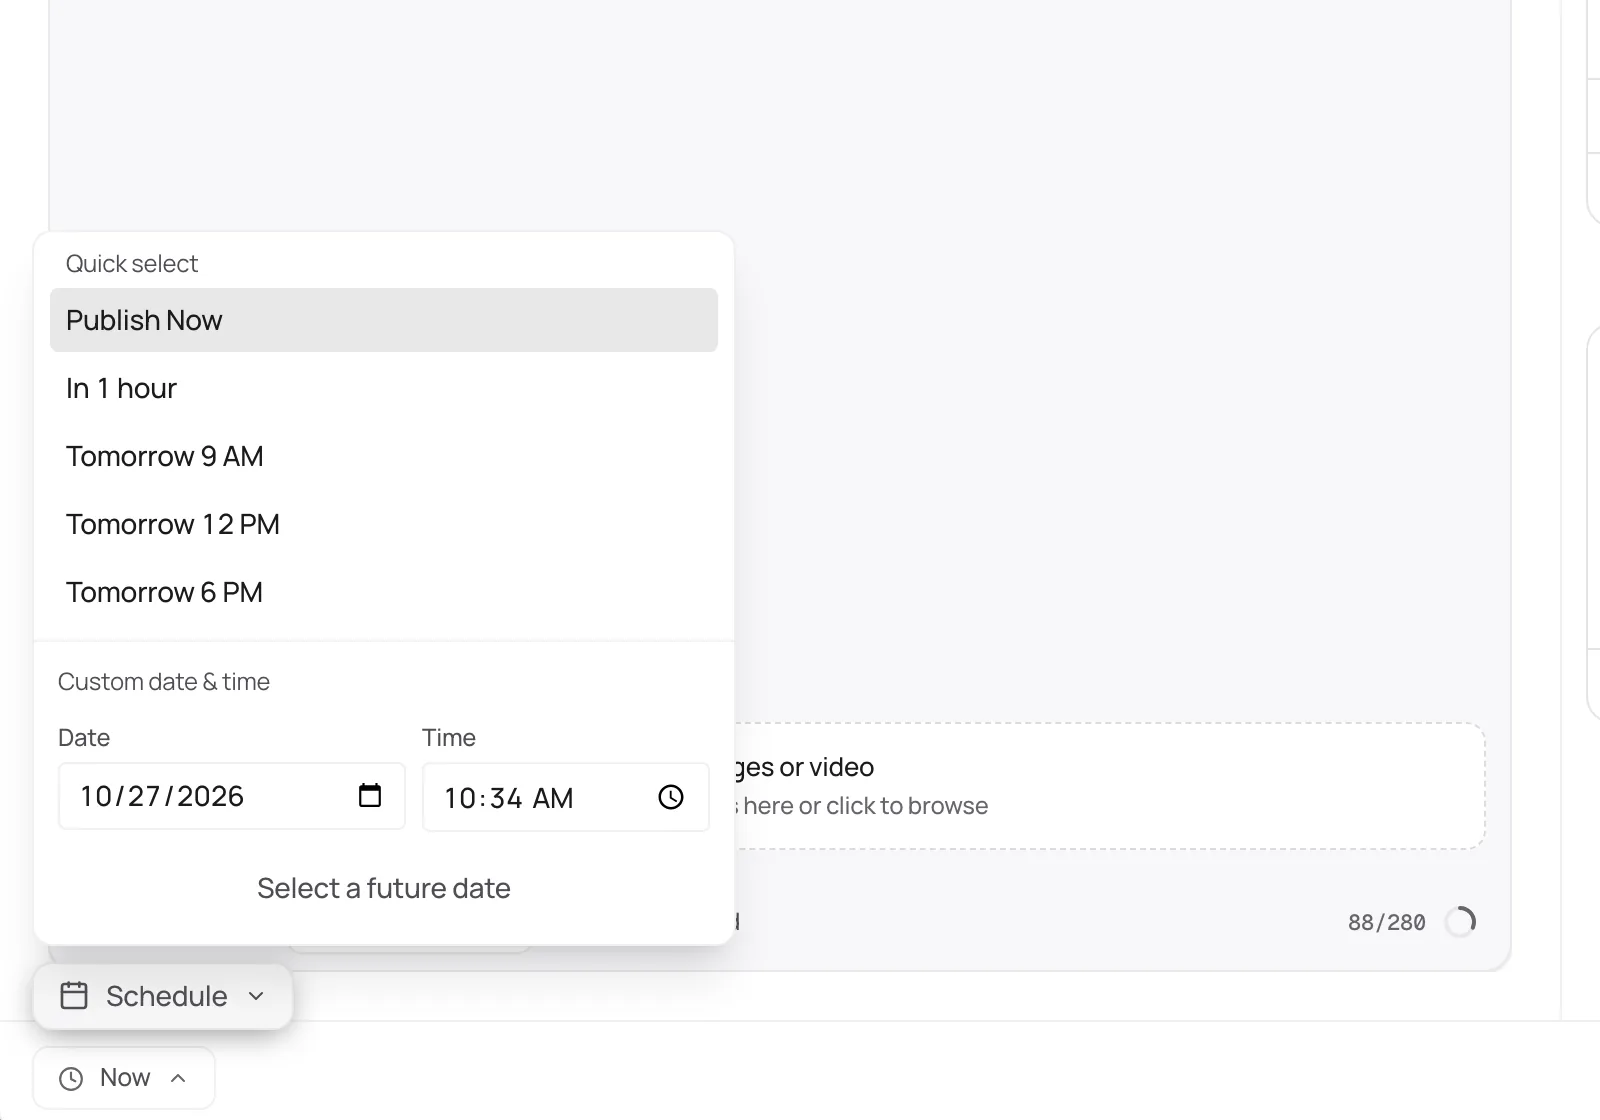
Task: Click the media upload drop zone
Action: tap(1108, 786)
